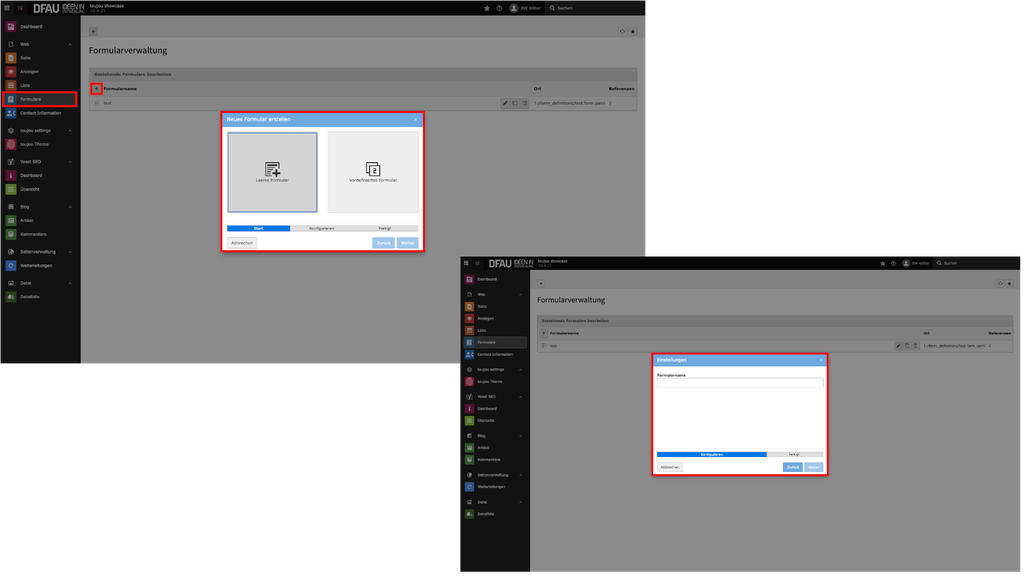1024x576 pixels.
Task: Collapse the Blog section in the lower-right sidebar
Action: (520, 436)
